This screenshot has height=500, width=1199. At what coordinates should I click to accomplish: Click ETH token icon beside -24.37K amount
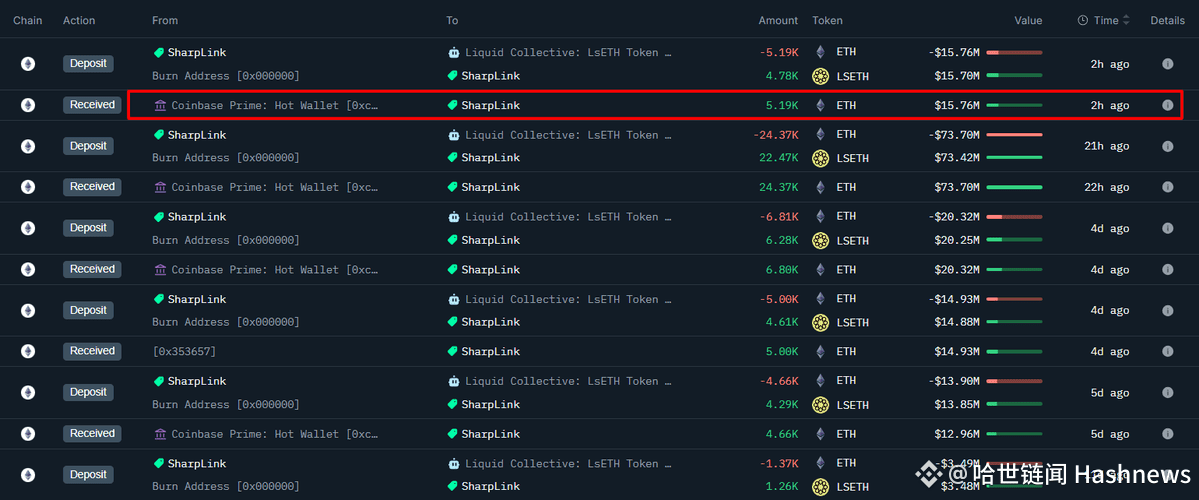click(820, 135)
